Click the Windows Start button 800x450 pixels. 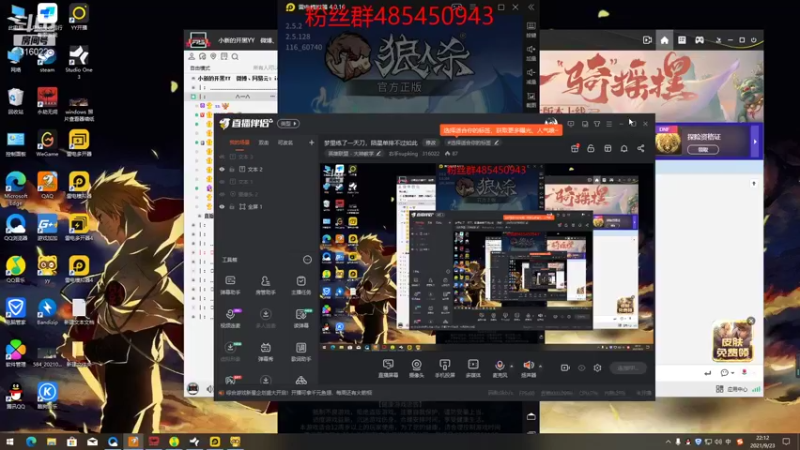(x=10, y=442)
